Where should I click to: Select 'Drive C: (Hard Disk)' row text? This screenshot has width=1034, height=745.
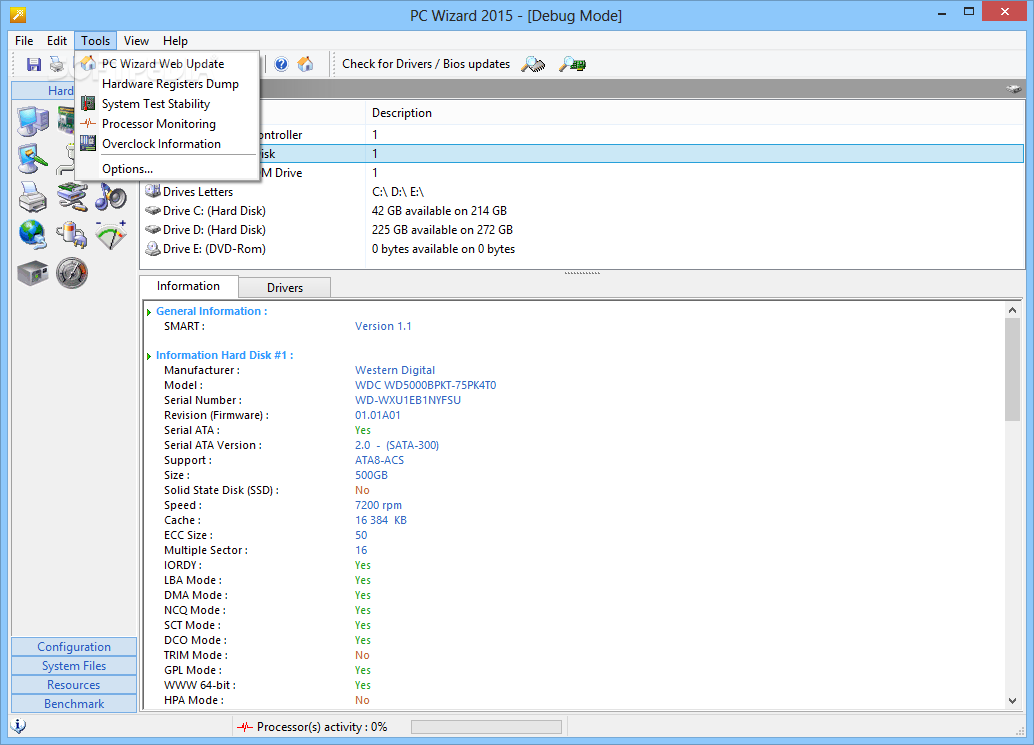point(214,211)
